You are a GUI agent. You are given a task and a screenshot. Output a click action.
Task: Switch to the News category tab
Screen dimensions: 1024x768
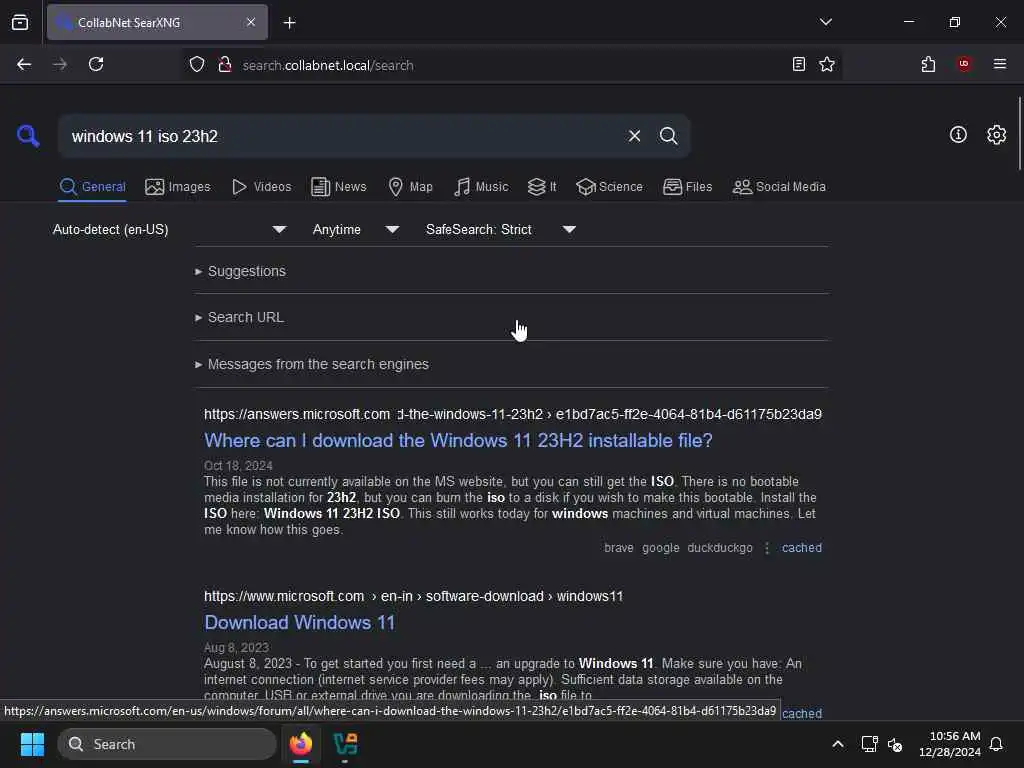(x=338, y=187)
